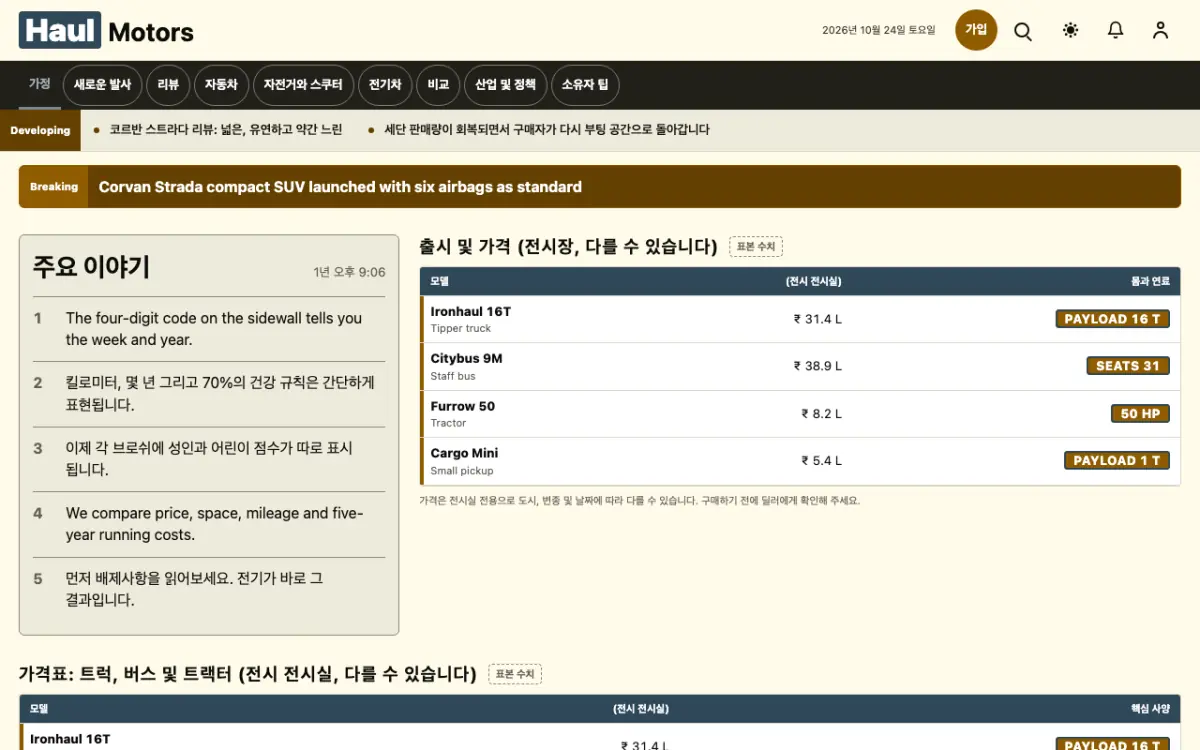Click the SEATS 31 badge
Screen dimensions: 1200x750
(1128, 366)
